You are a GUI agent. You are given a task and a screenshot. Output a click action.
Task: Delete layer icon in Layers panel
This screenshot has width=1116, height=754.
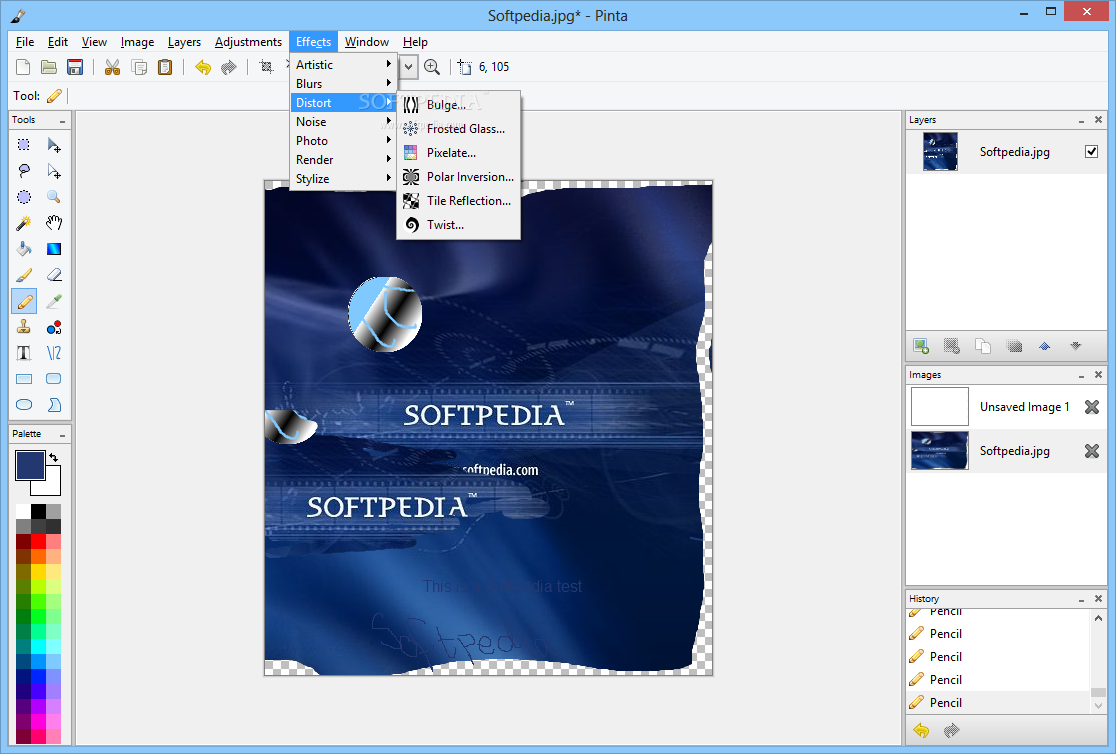pos(952,346)
